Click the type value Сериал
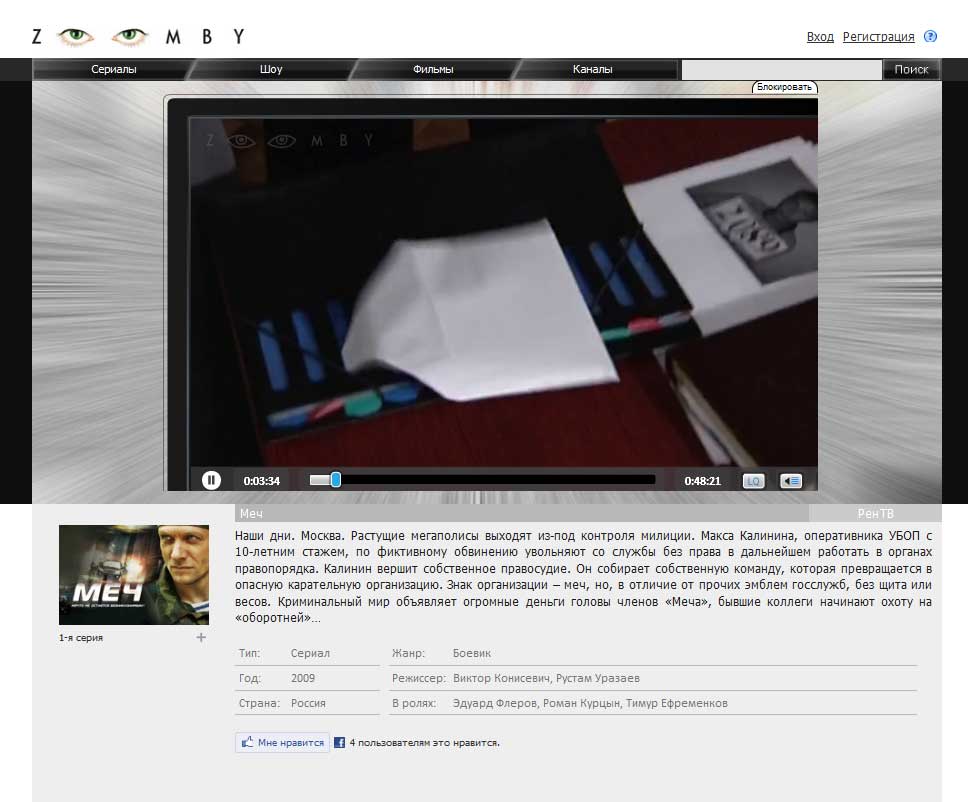This screenshot has height=802, width=968. point(311,653)
